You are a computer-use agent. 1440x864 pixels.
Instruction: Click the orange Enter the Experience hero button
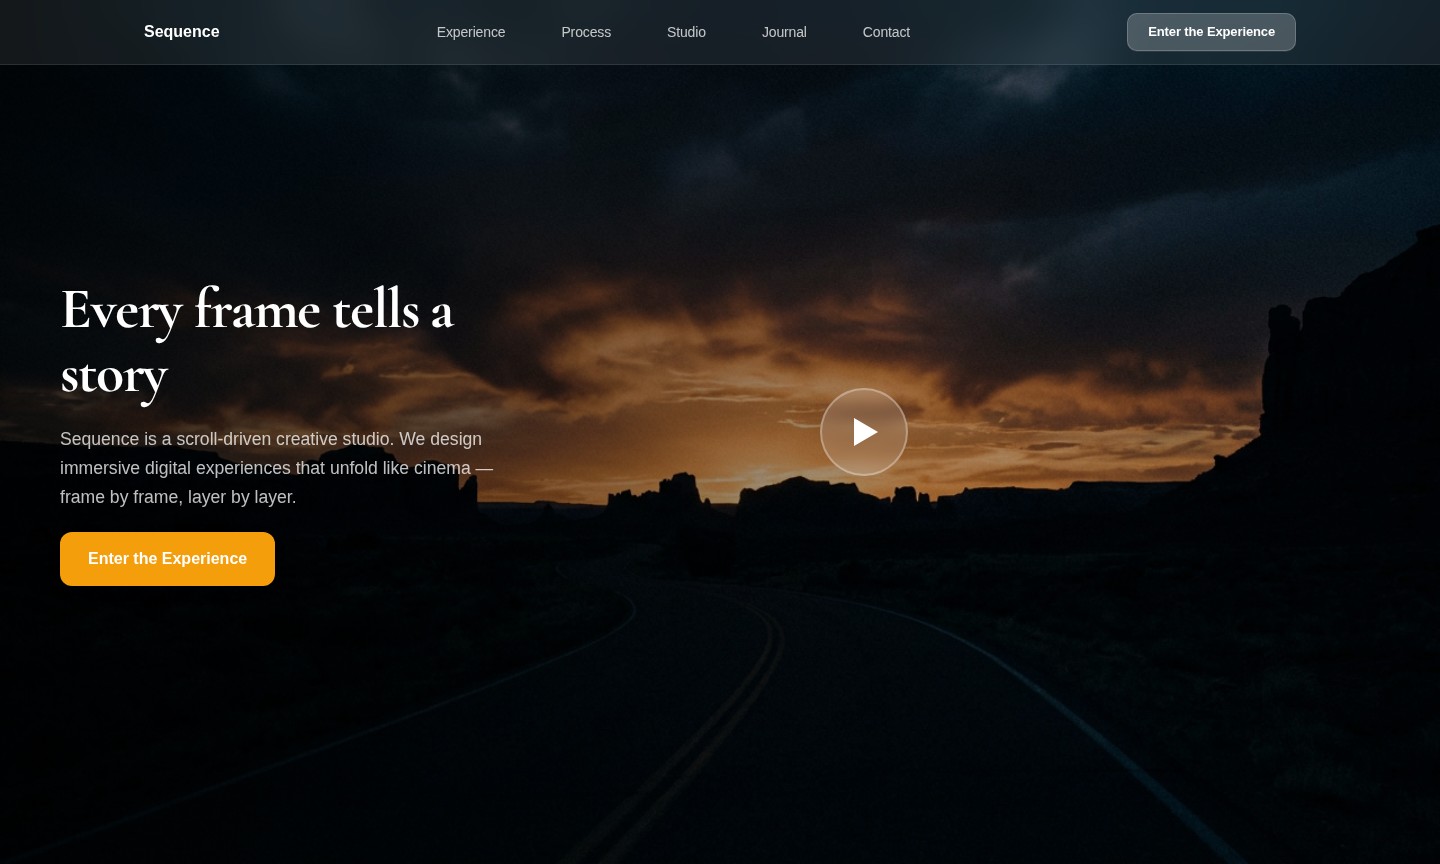click(x=167, y=559)
